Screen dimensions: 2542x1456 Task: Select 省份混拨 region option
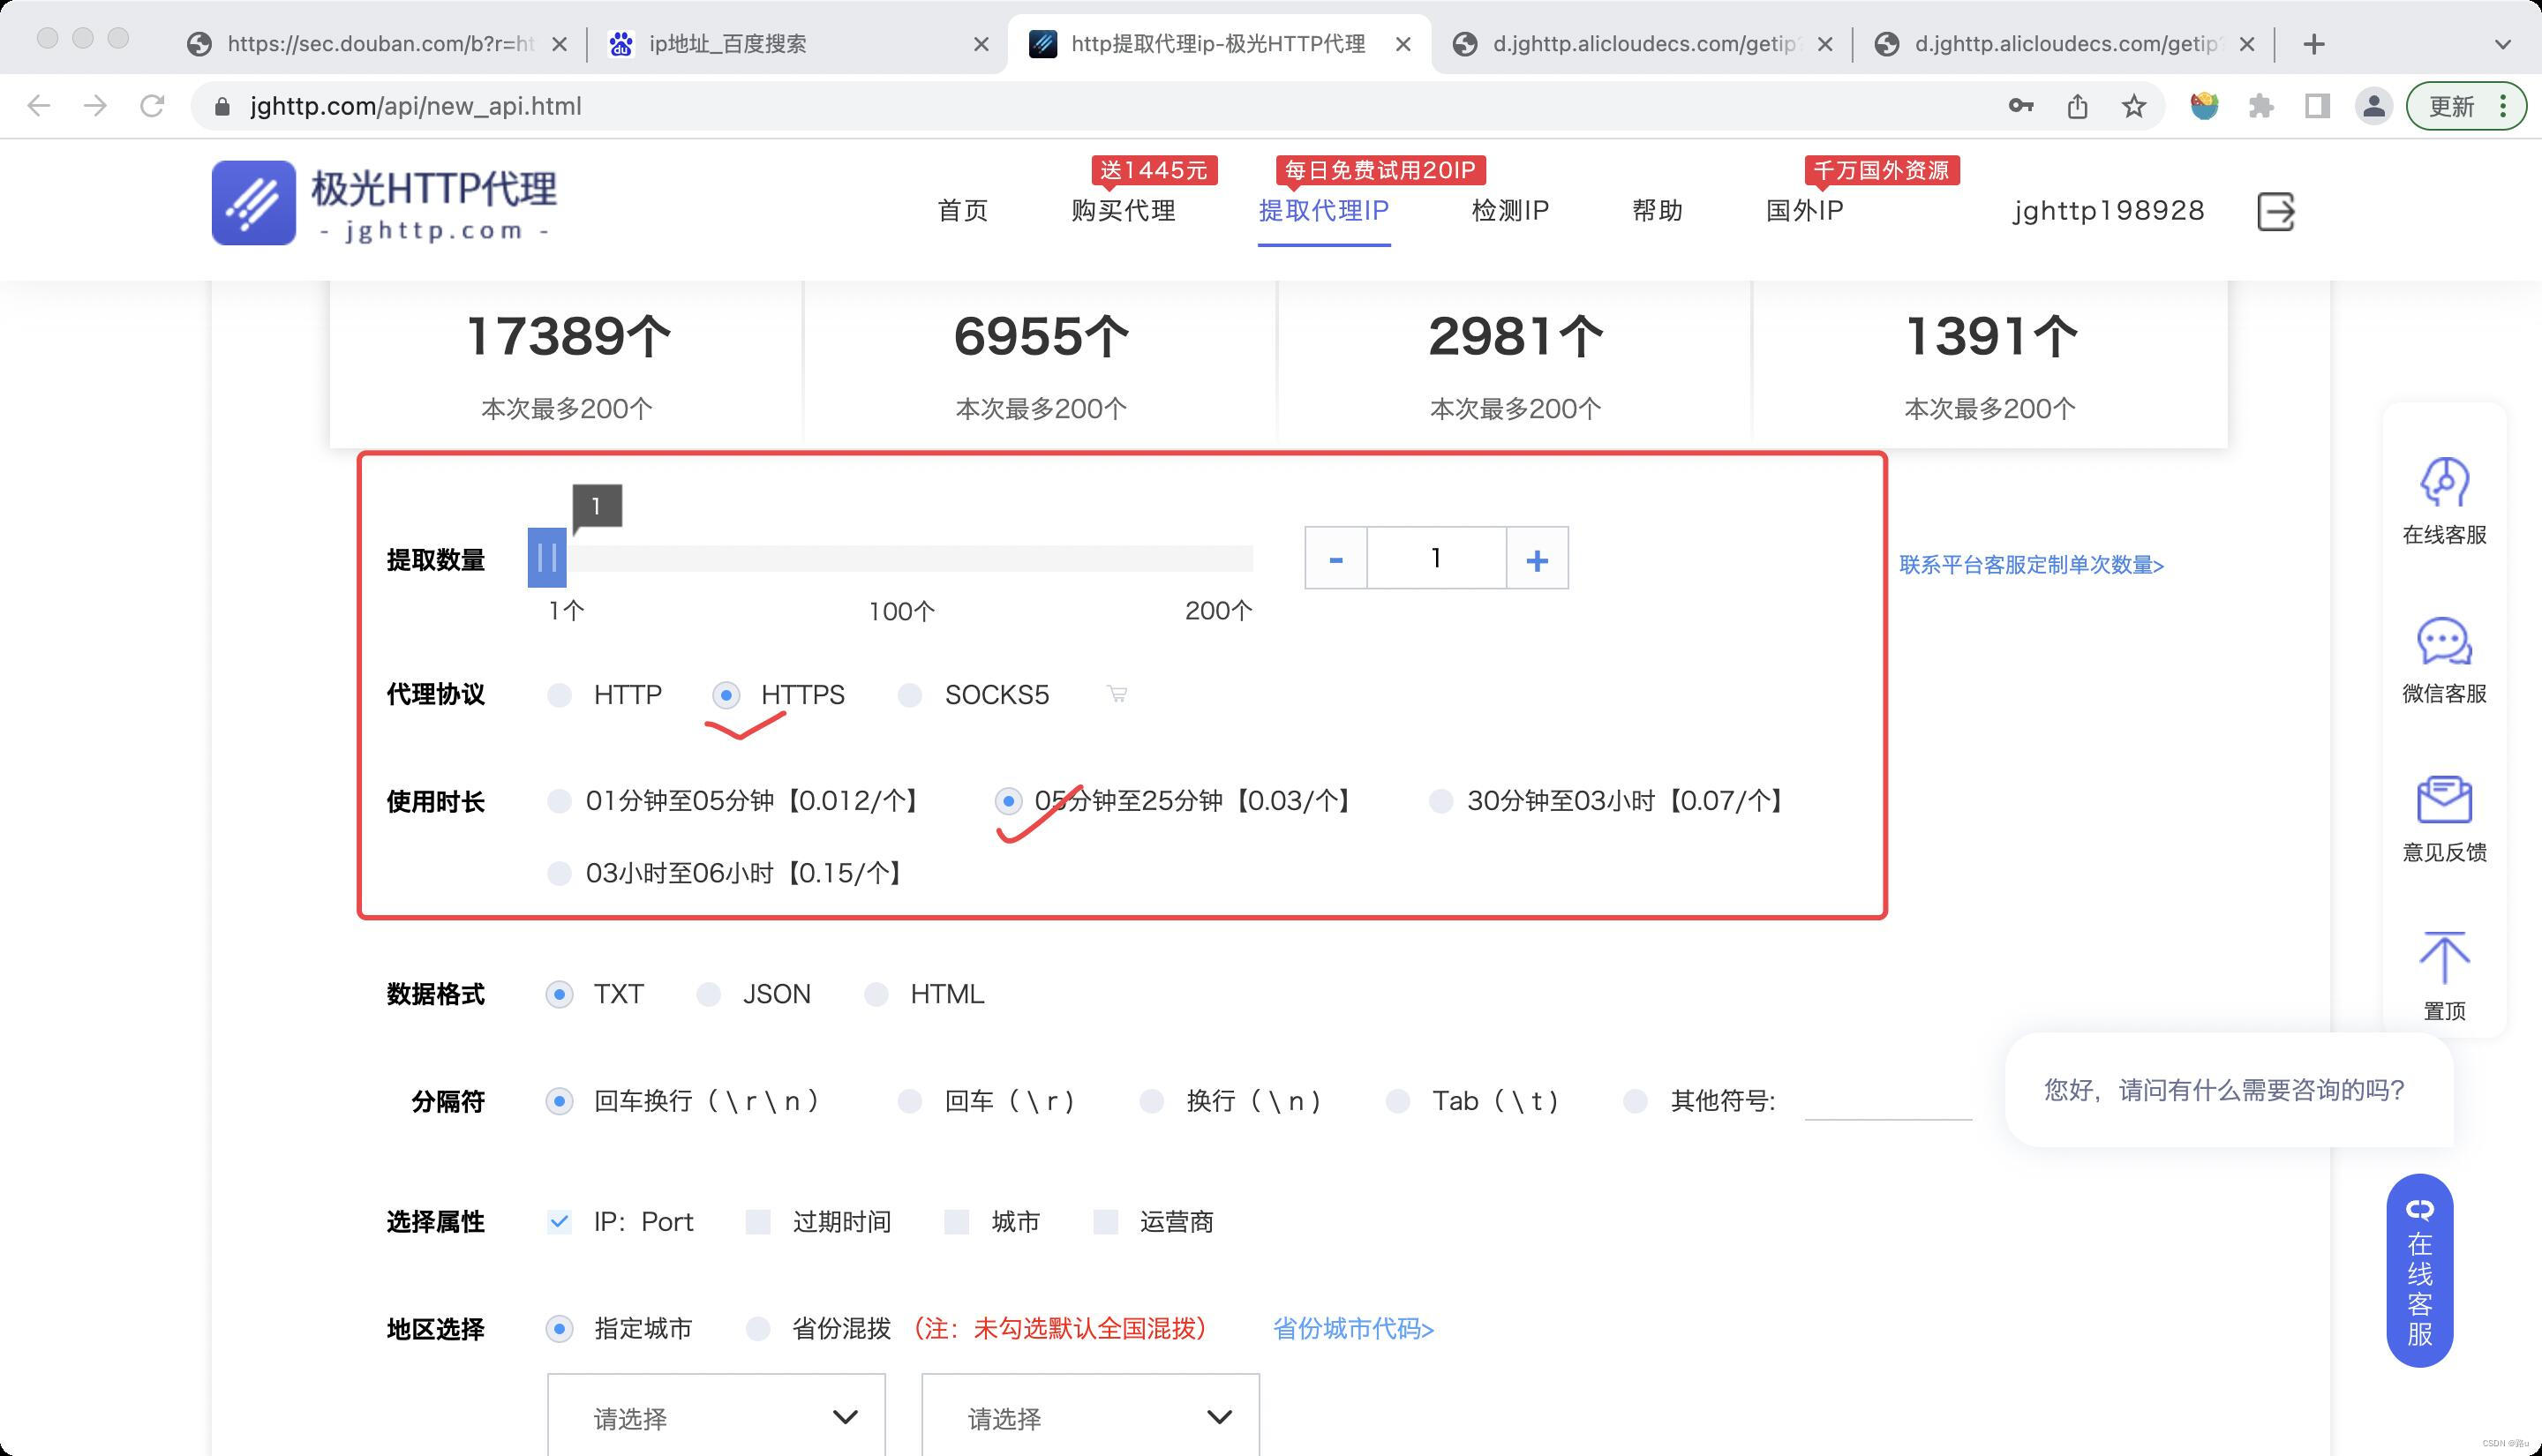click(758, 1328)
